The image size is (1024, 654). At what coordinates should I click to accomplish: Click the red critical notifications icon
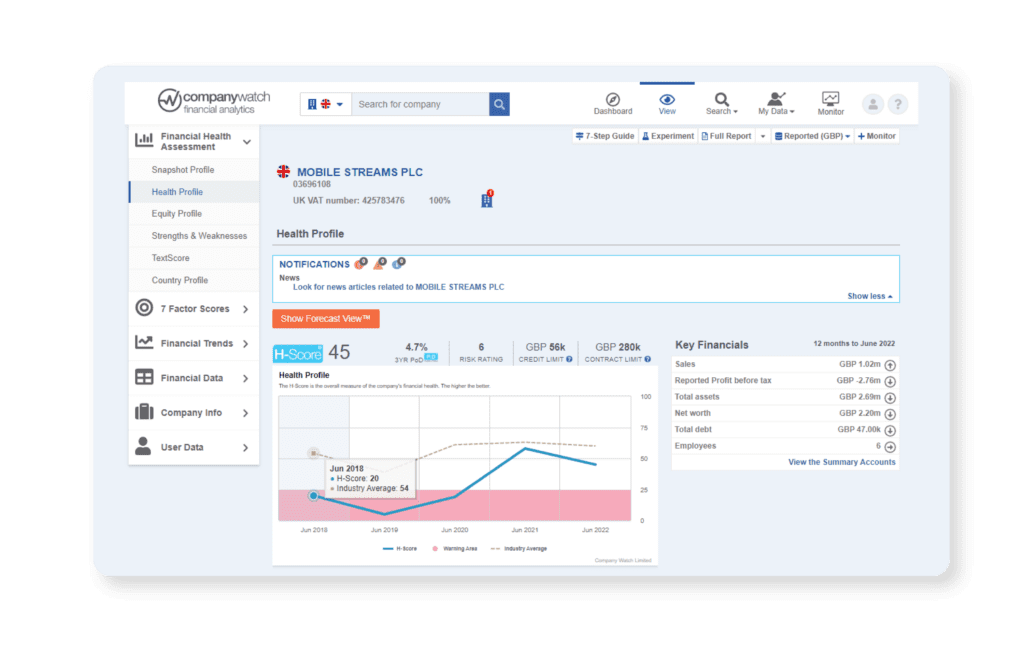point(361,263)
